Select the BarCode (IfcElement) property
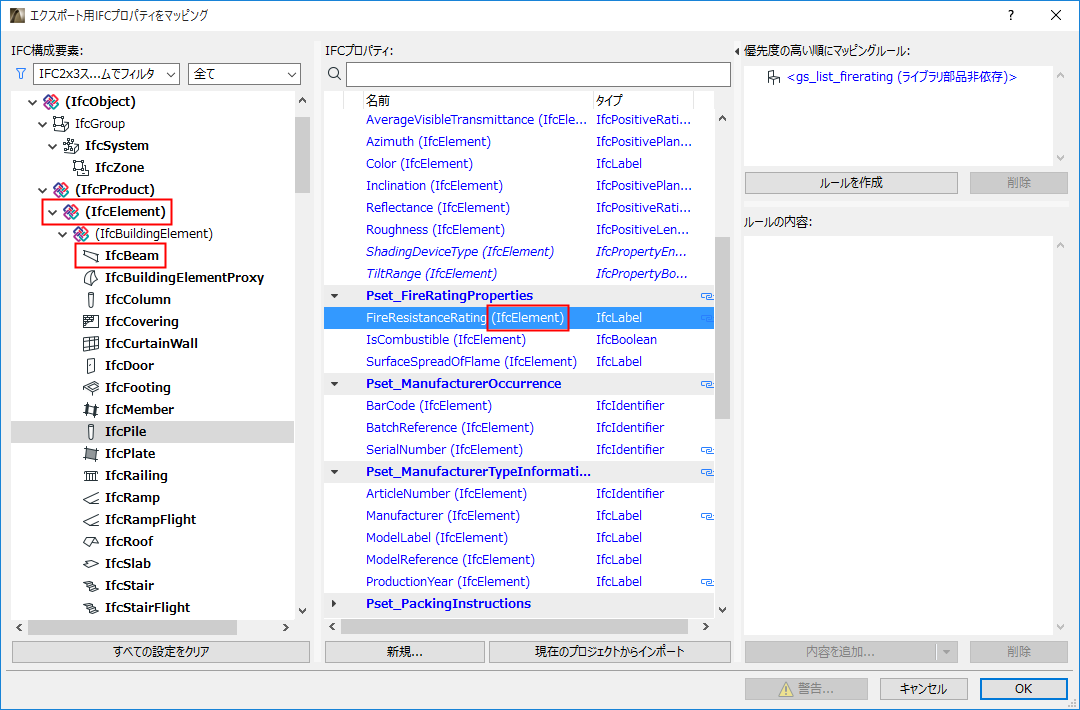 [x=519, y=406]
